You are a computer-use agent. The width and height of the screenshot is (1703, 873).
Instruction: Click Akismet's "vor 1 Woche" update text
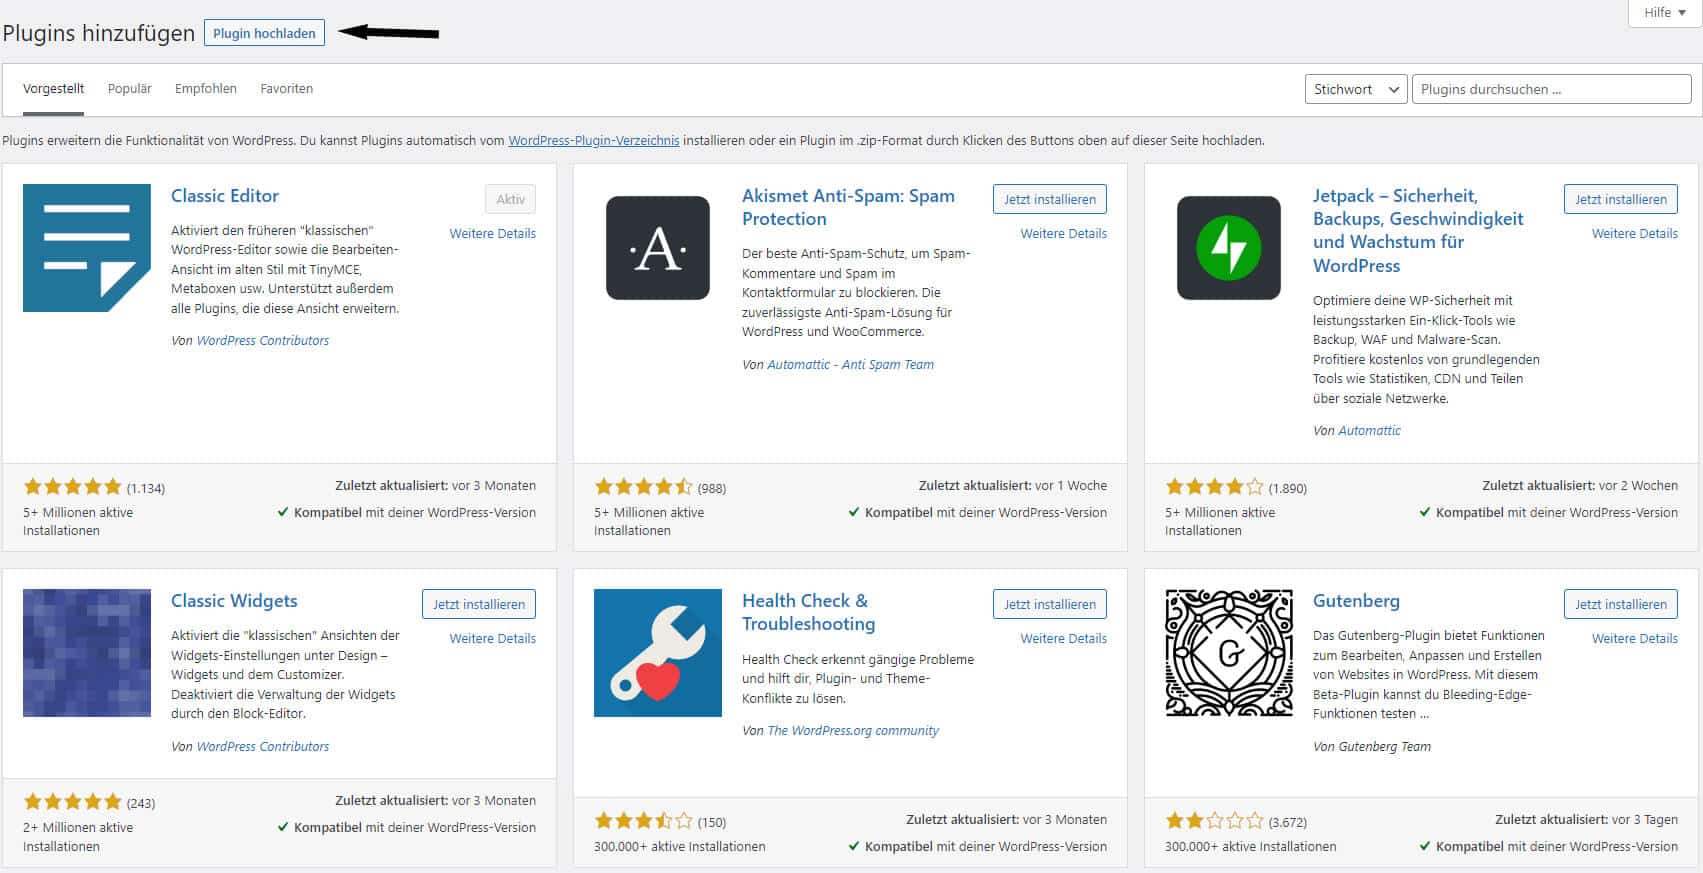[x=1071, y=486]
